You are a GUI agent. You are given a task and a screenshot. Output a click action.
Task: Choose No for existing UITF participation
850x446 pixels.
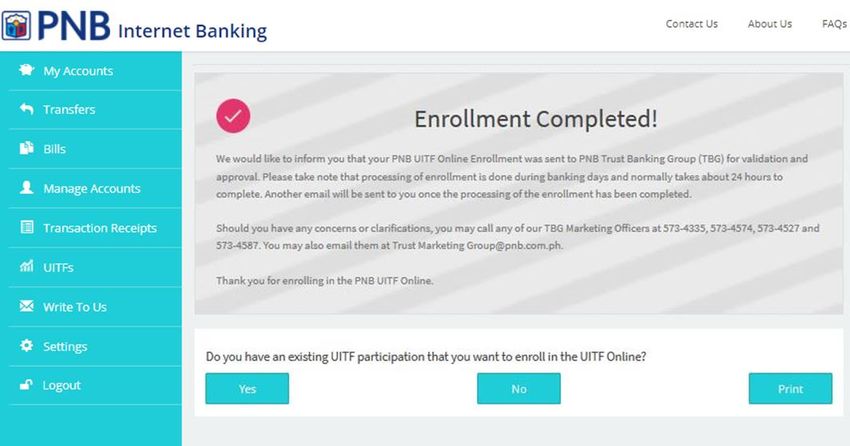click(x=519, y=389)
